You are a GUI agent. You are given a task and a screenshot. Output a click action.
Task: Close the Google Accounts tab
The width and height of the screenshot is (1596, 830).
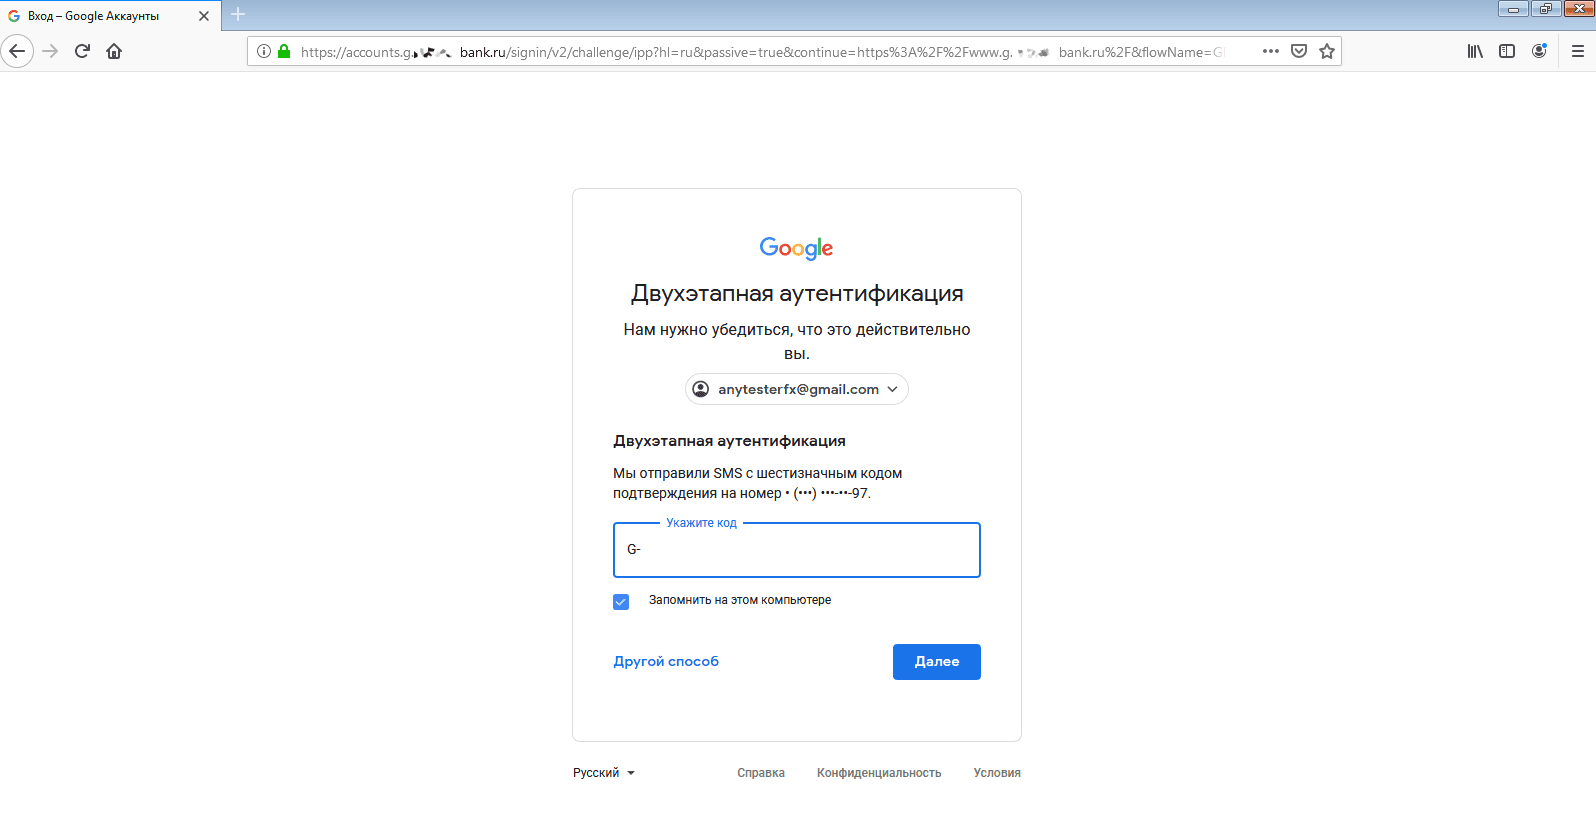click(204, 16)
